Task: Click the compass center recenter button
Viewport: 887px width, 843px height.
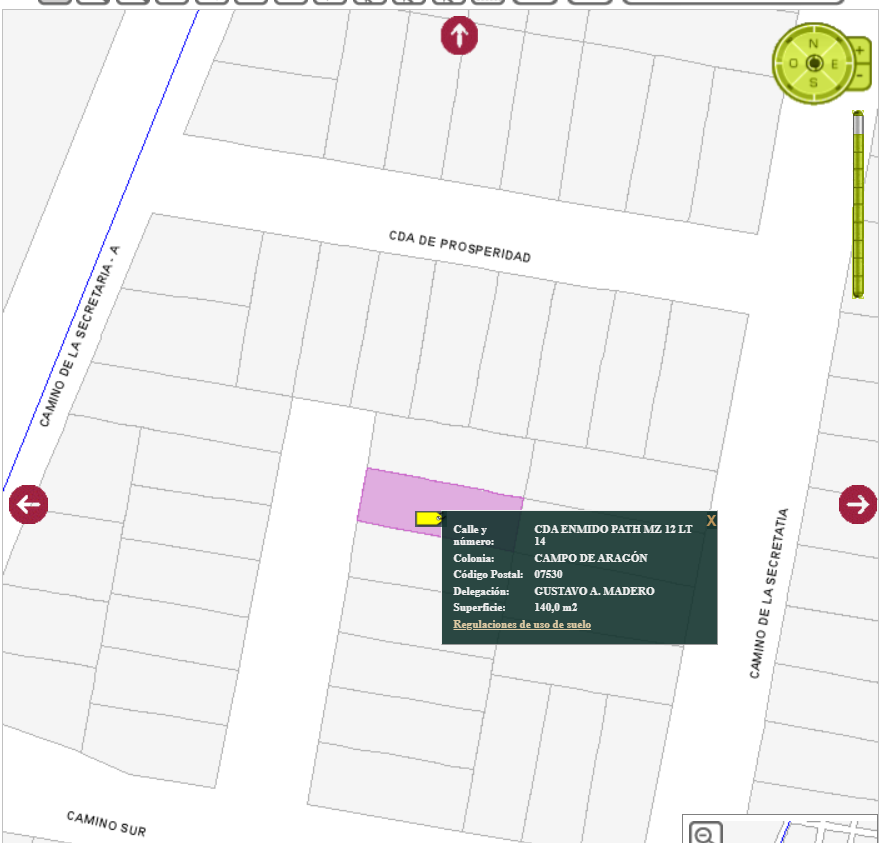Action: pos(814,63)
